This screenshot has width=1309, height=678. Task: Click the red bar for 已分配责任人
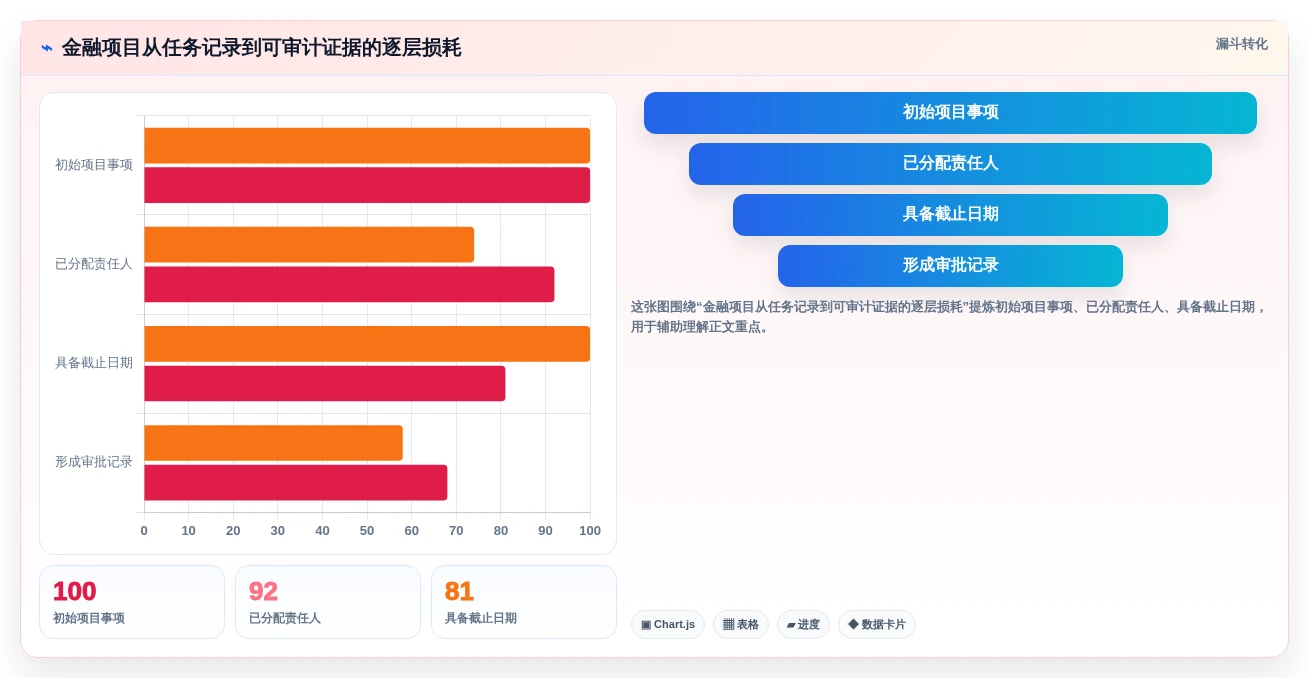pyautogui.click(x=349, y=284)
